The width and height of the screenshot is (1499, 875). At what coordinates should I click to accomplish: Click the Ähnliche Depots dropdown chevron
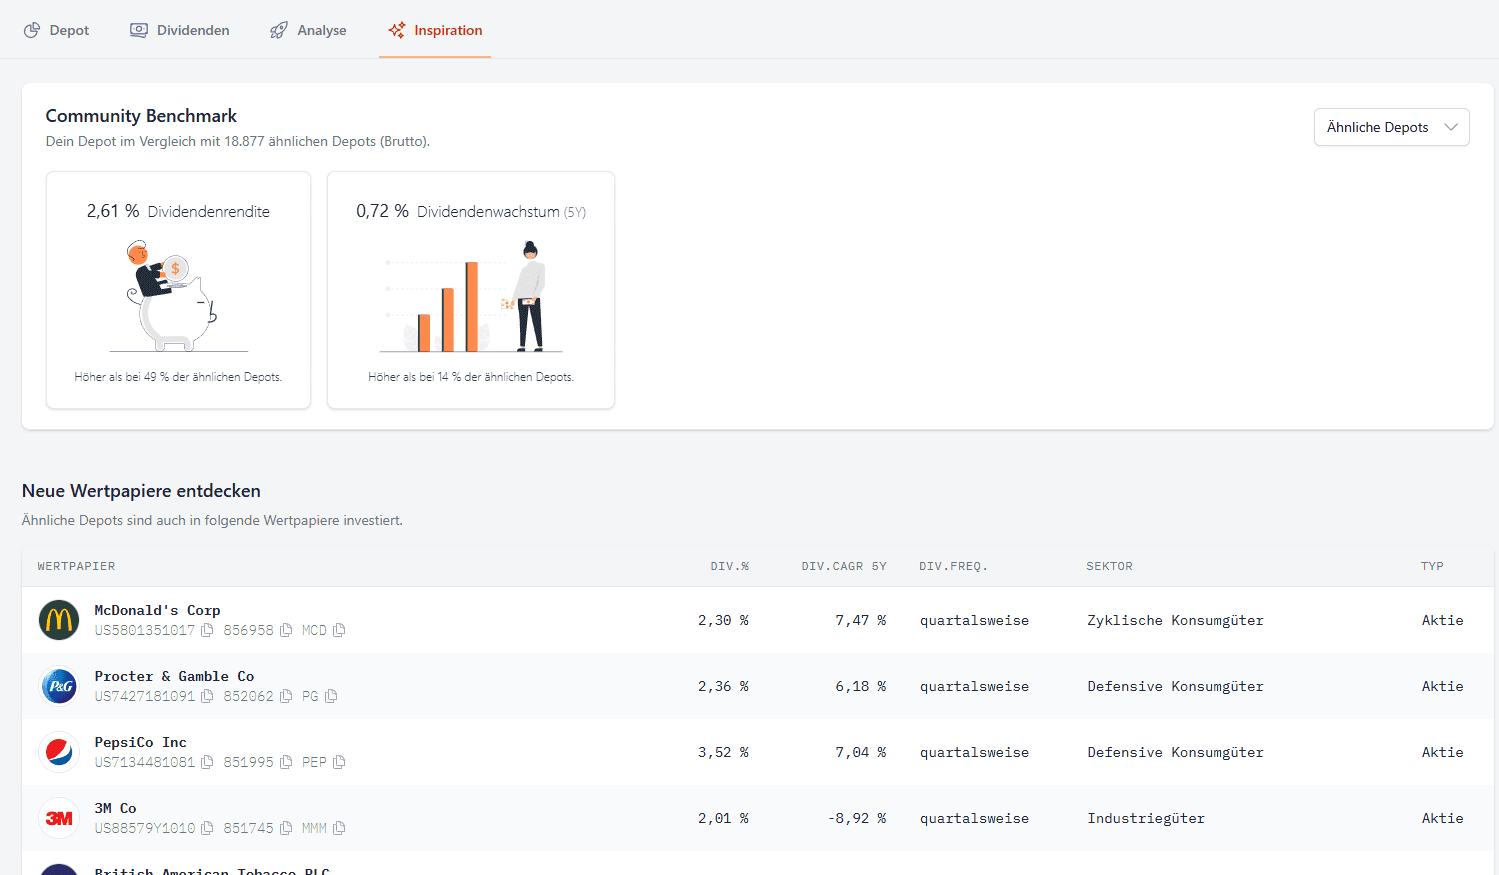[x=1451, y=127]
